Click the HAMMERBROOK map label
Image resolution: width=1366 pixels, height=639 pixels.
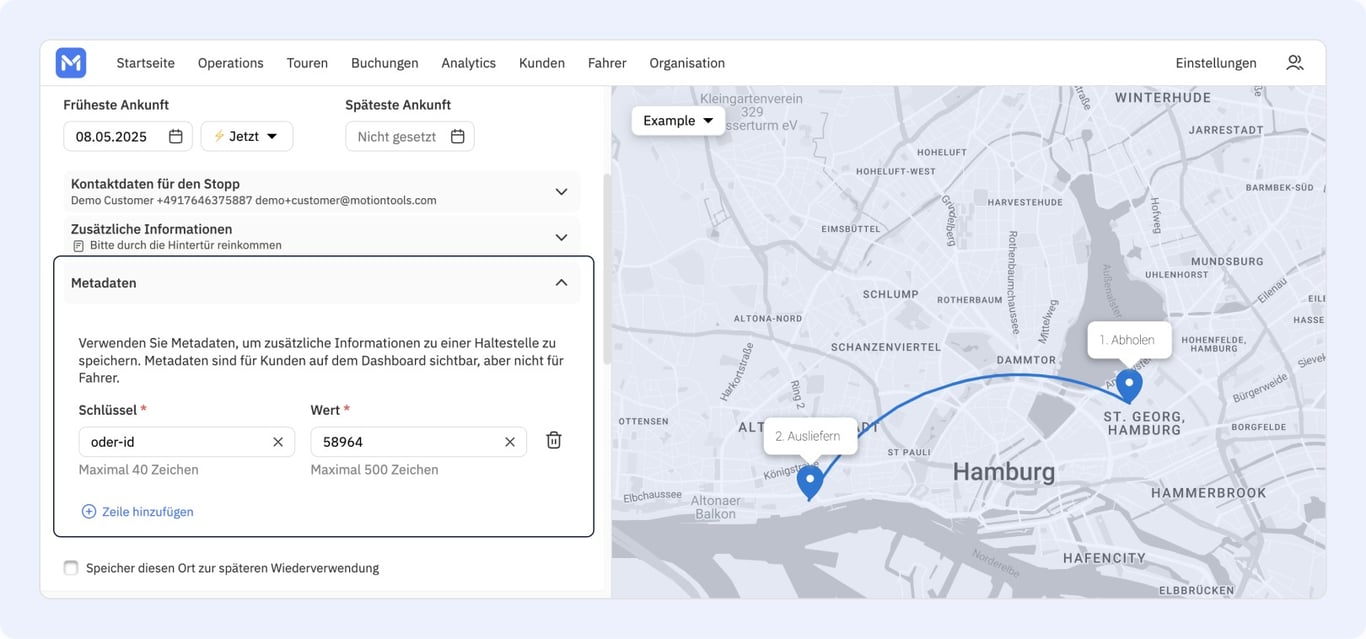point(1208,492)
